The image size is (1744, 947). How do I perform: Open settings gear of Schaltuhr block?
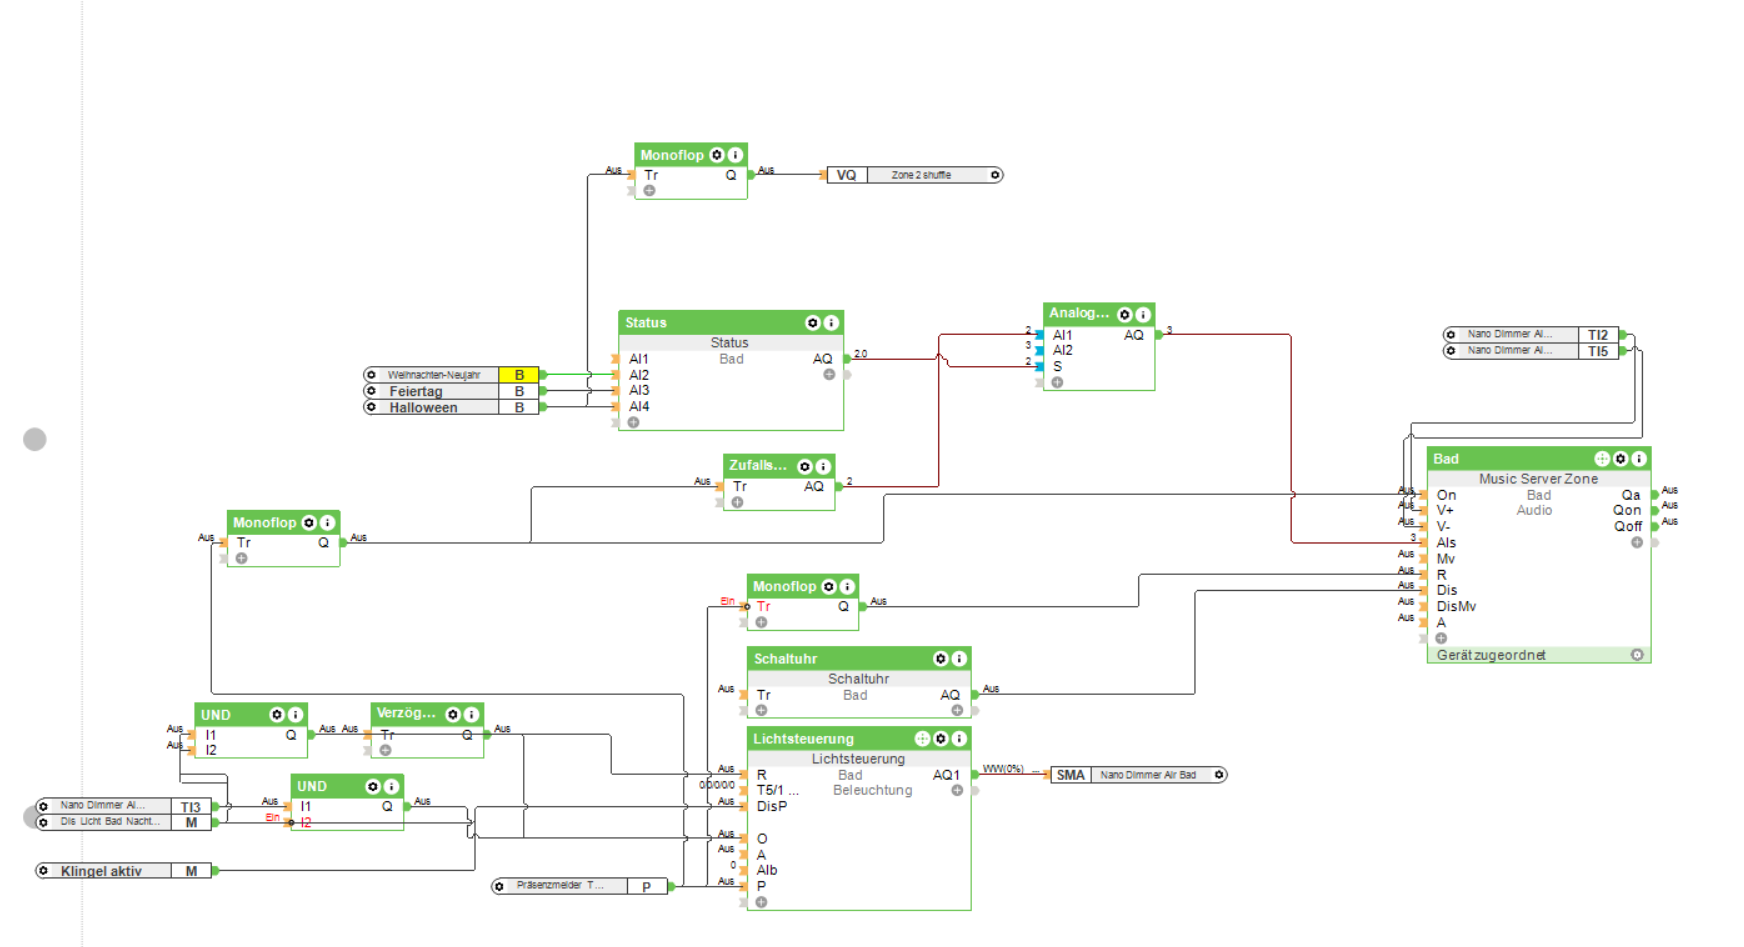tap(940, 659)
